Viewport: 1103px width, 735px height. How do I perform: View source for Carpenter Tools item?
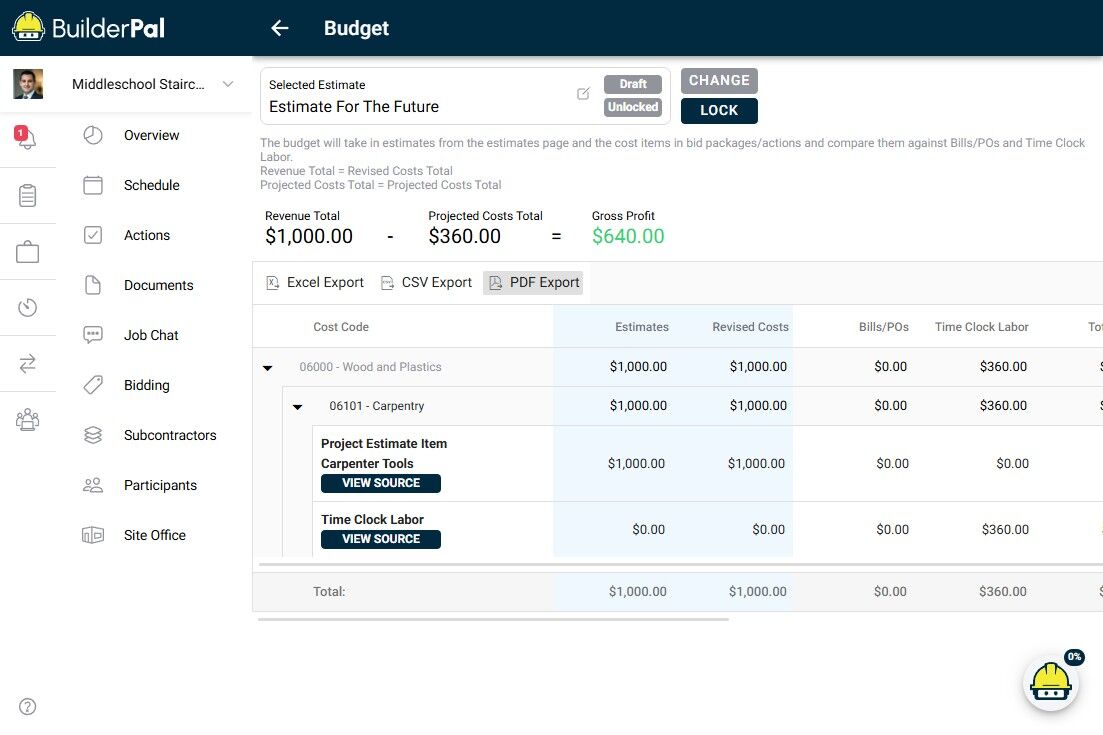coord(380,483)
